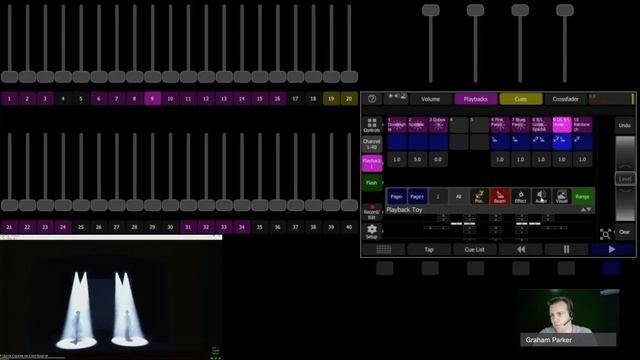Select the Visual attribute icon

coord(562,196)
